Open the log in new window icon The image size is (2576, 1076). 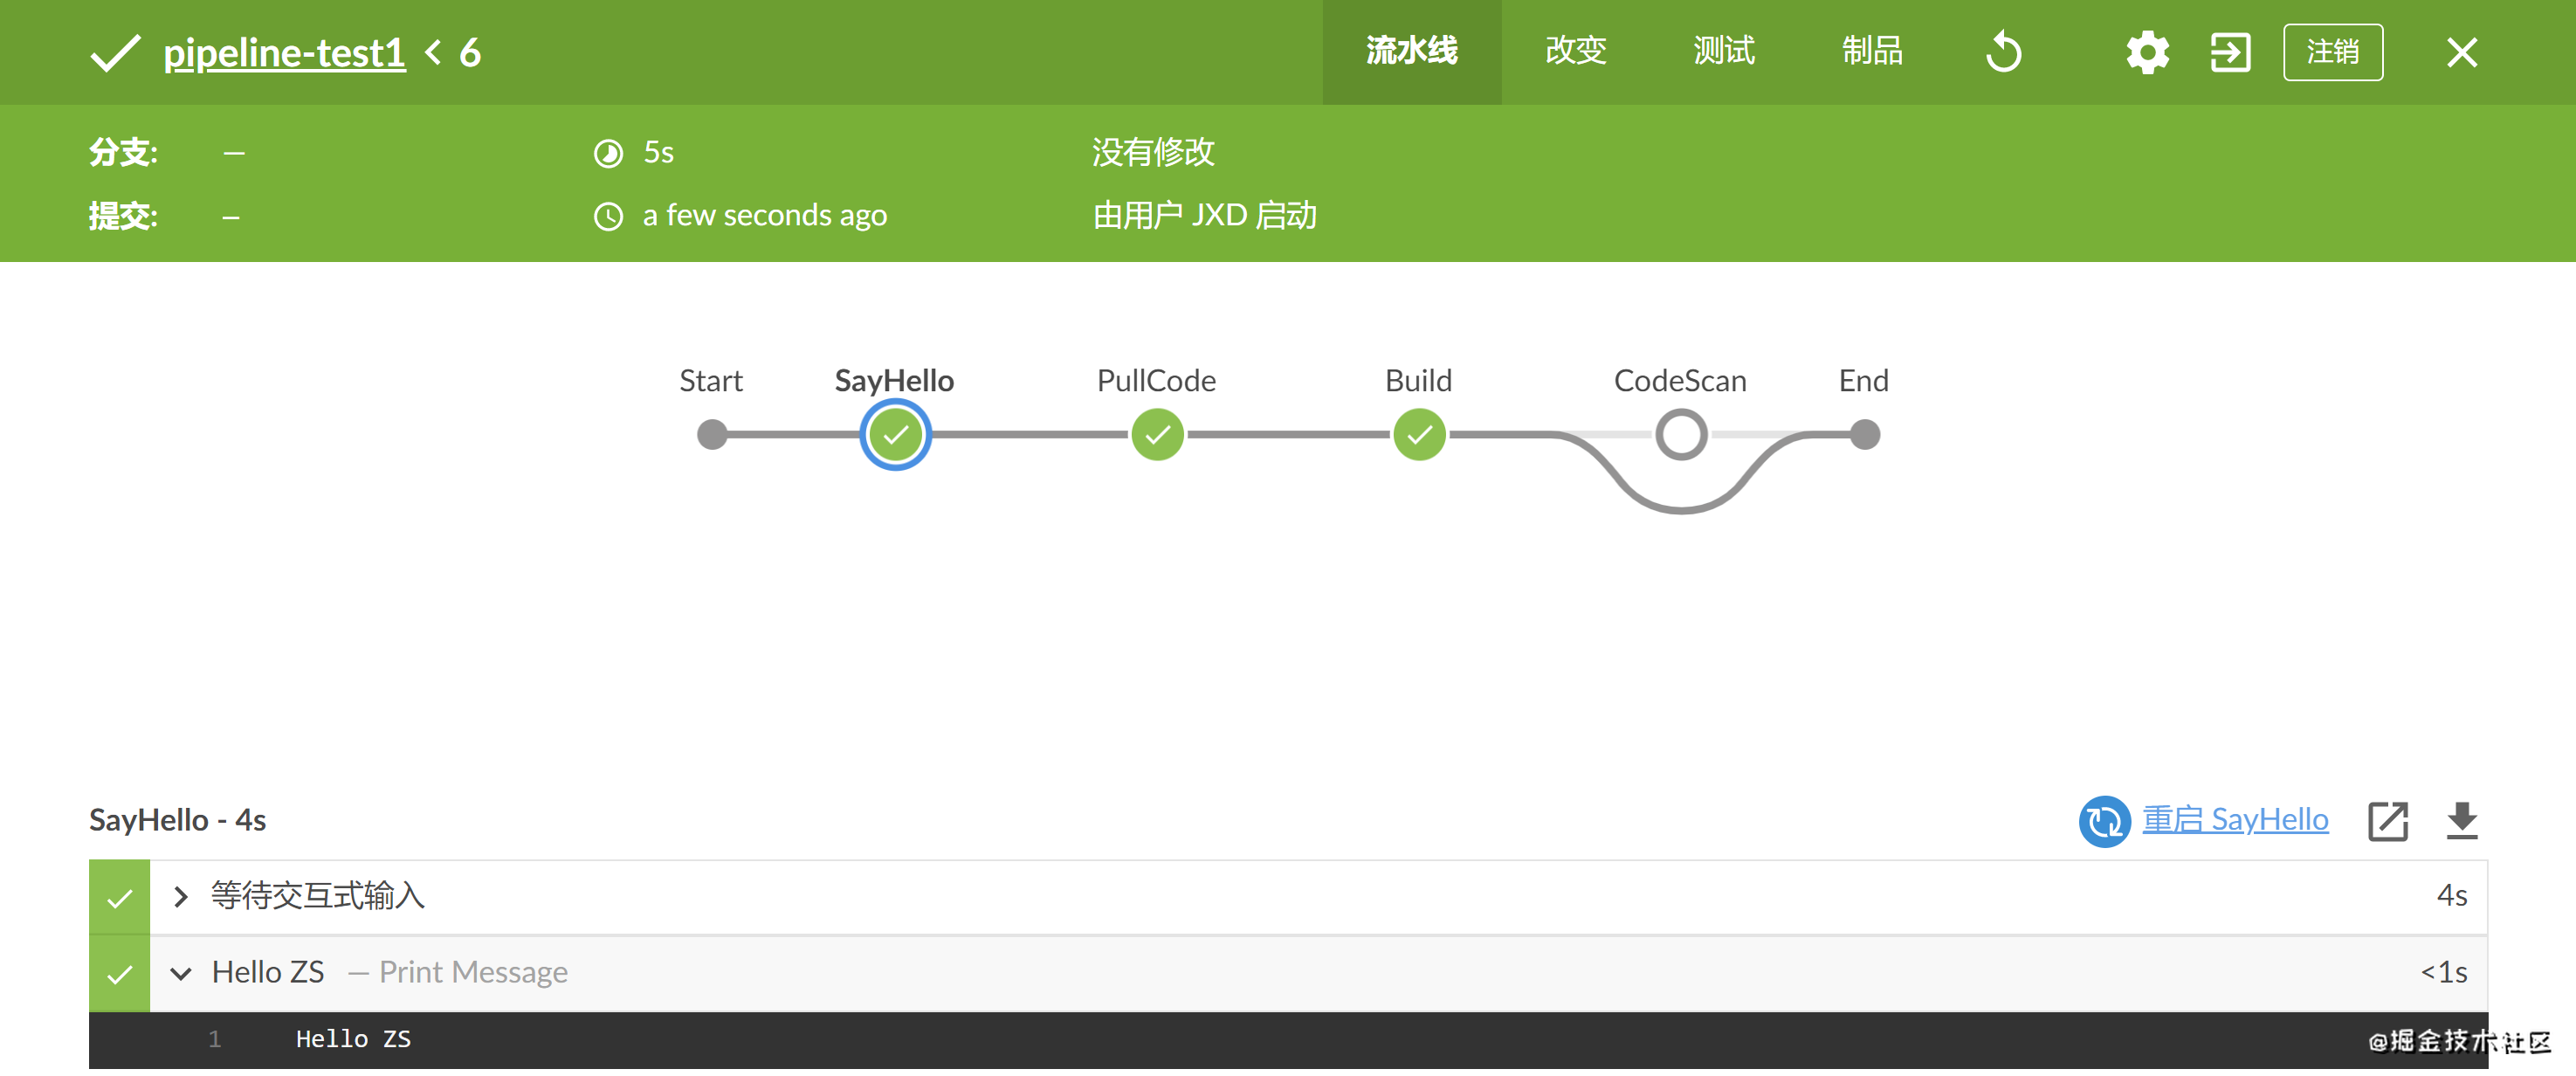click(x=2387, y=821)
